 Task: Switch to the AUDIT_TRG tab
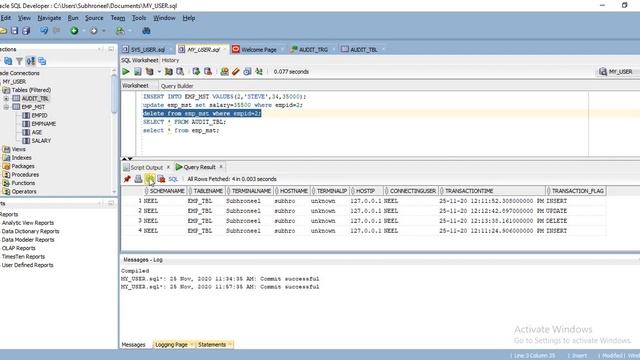[x=313, y=49]
